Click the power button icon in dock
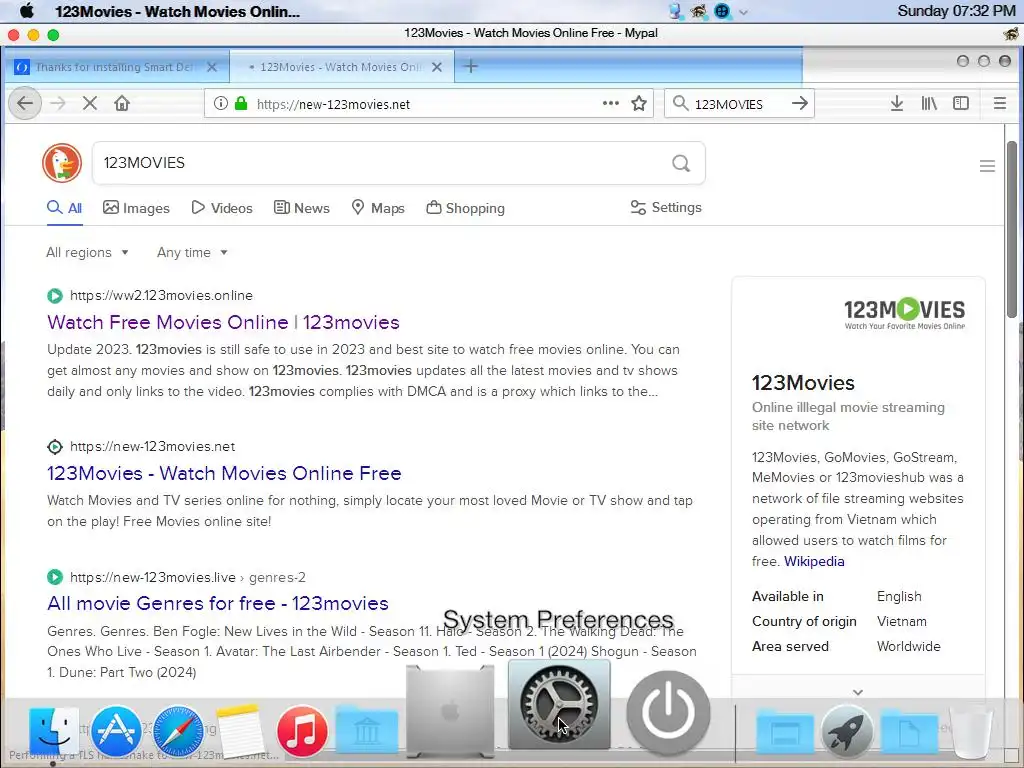The height and width of the screenshot is (768, 1024). pyautogui.click(x=668, y=712)
